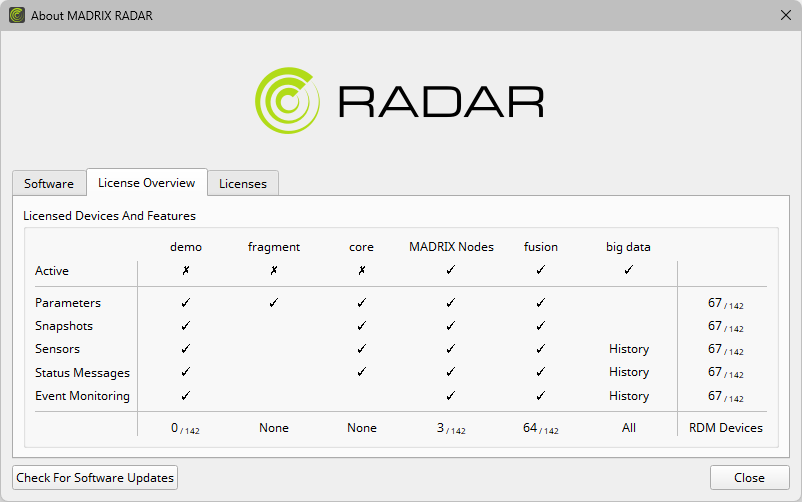Click the 0/142 count under demo
802x502 pixels.
(185, 428)
